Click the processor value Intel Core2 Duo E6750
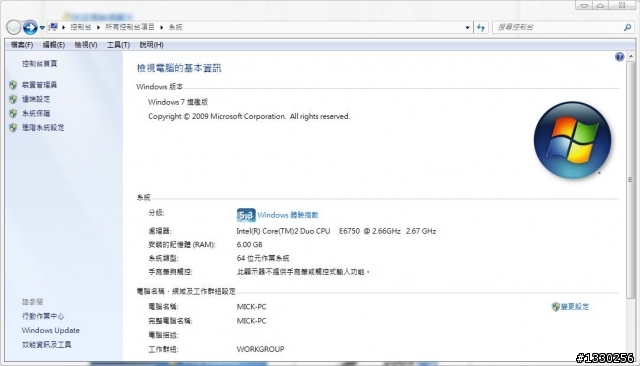Screen dimensions: 640x366 tap(336, 231)
